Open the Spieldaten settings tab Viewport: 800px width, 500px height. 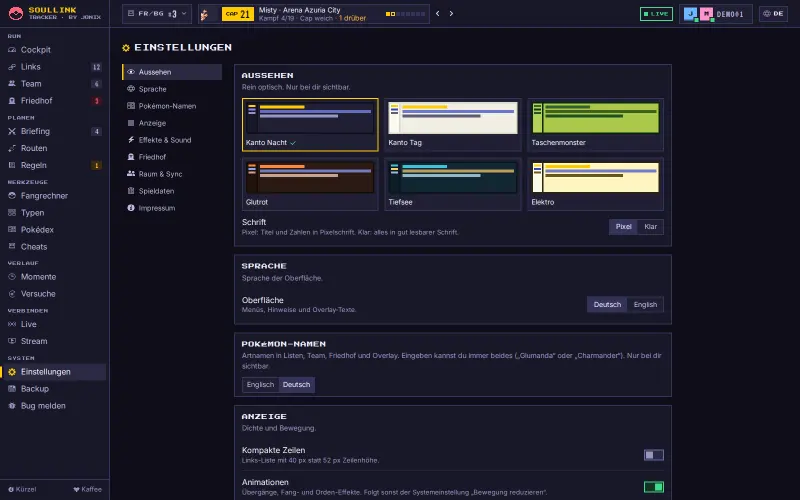click(172, 191)
